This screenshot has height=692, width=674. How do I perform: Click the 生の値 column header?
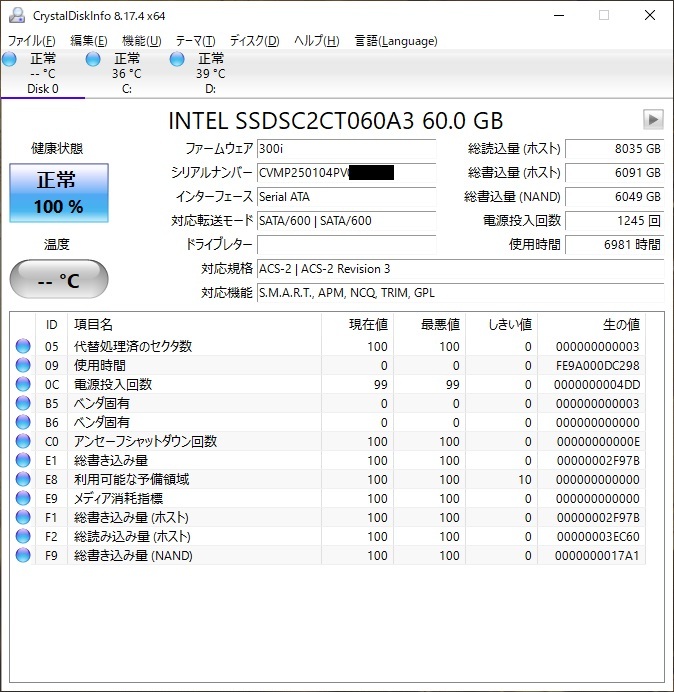point(591,325)
